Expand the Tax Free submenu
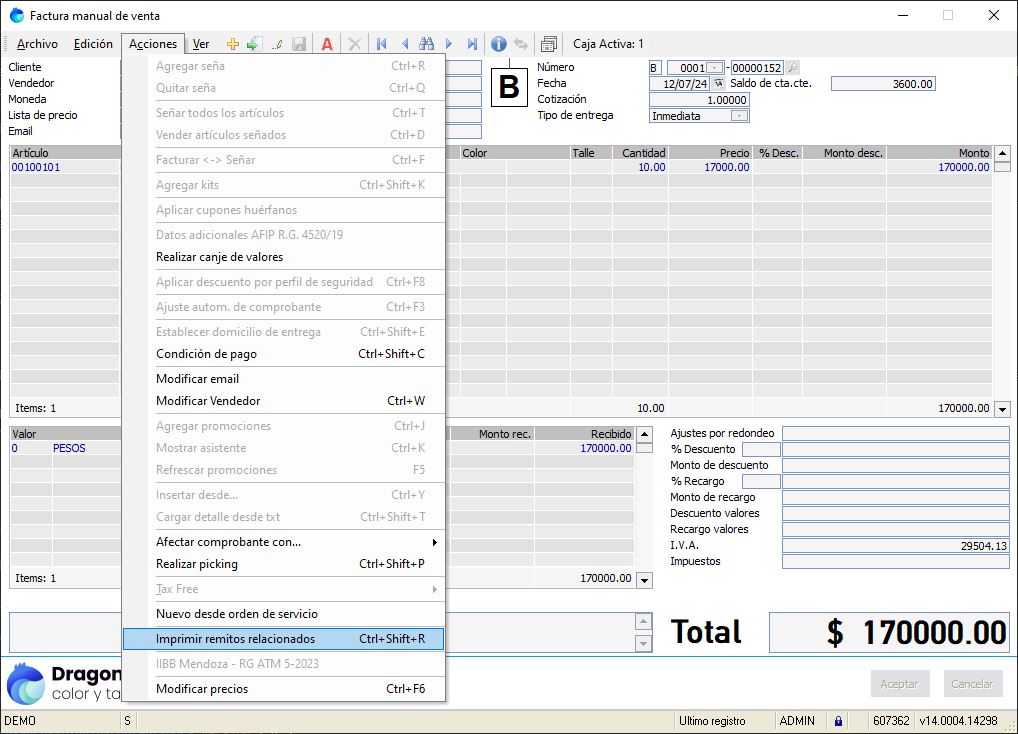Image resolution: width=1018 pixels, height=734 pixels. point(284,589)
